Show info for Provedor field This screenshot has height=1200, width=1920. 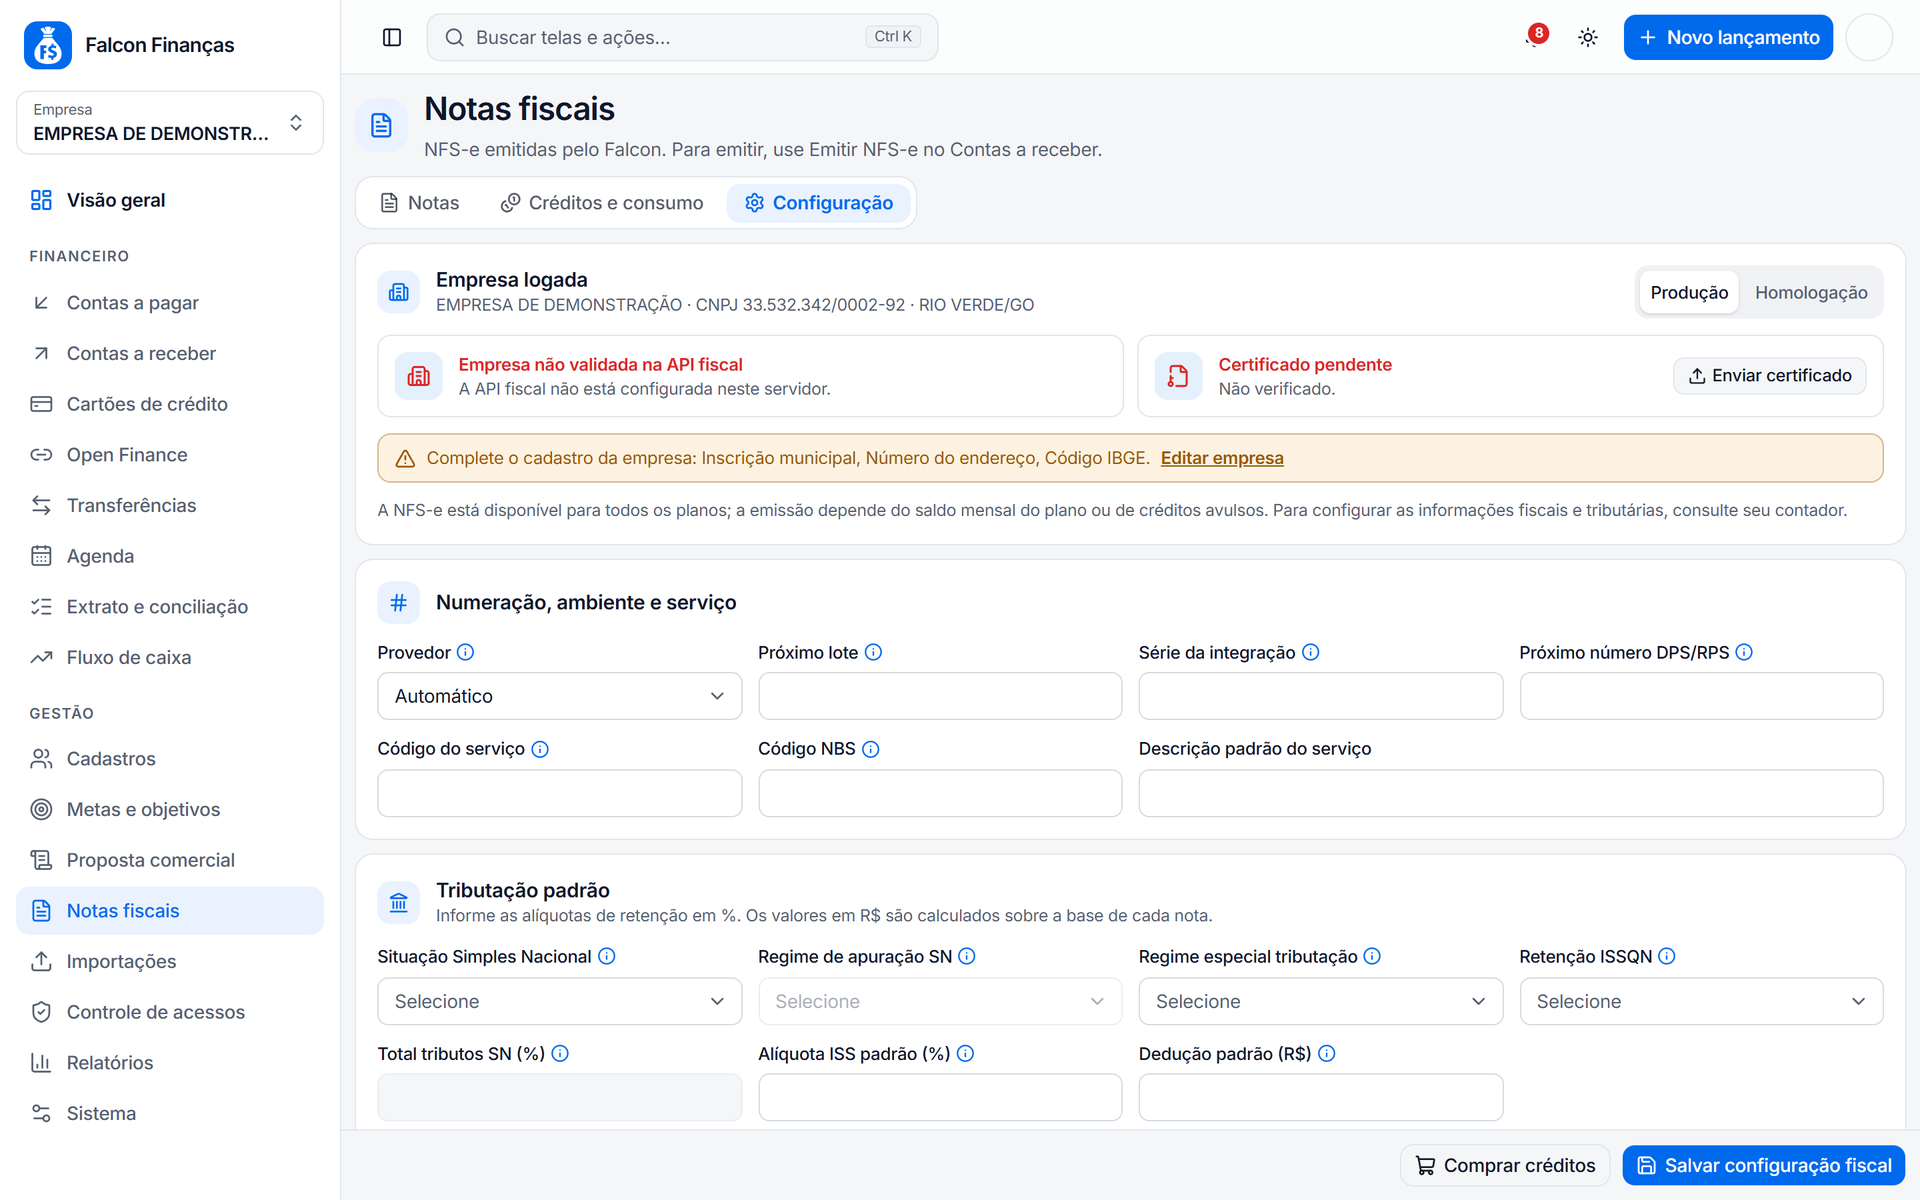(466, 652)
